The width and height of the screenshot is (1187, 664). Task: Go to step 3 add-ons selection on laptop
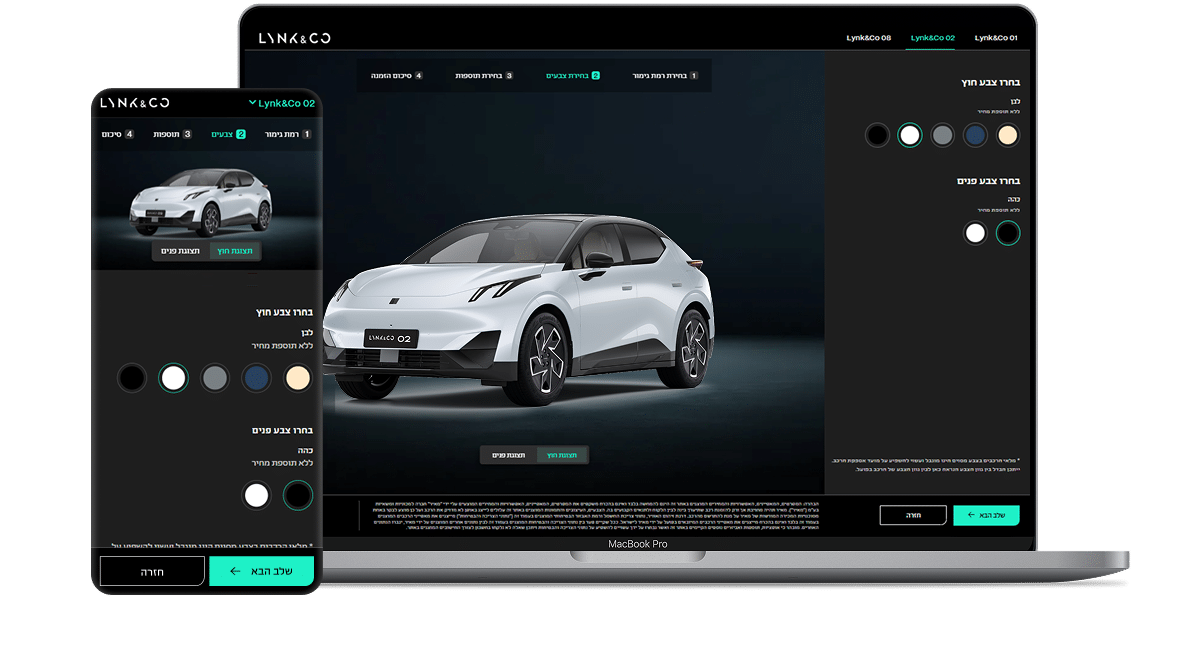click(484, 76)
